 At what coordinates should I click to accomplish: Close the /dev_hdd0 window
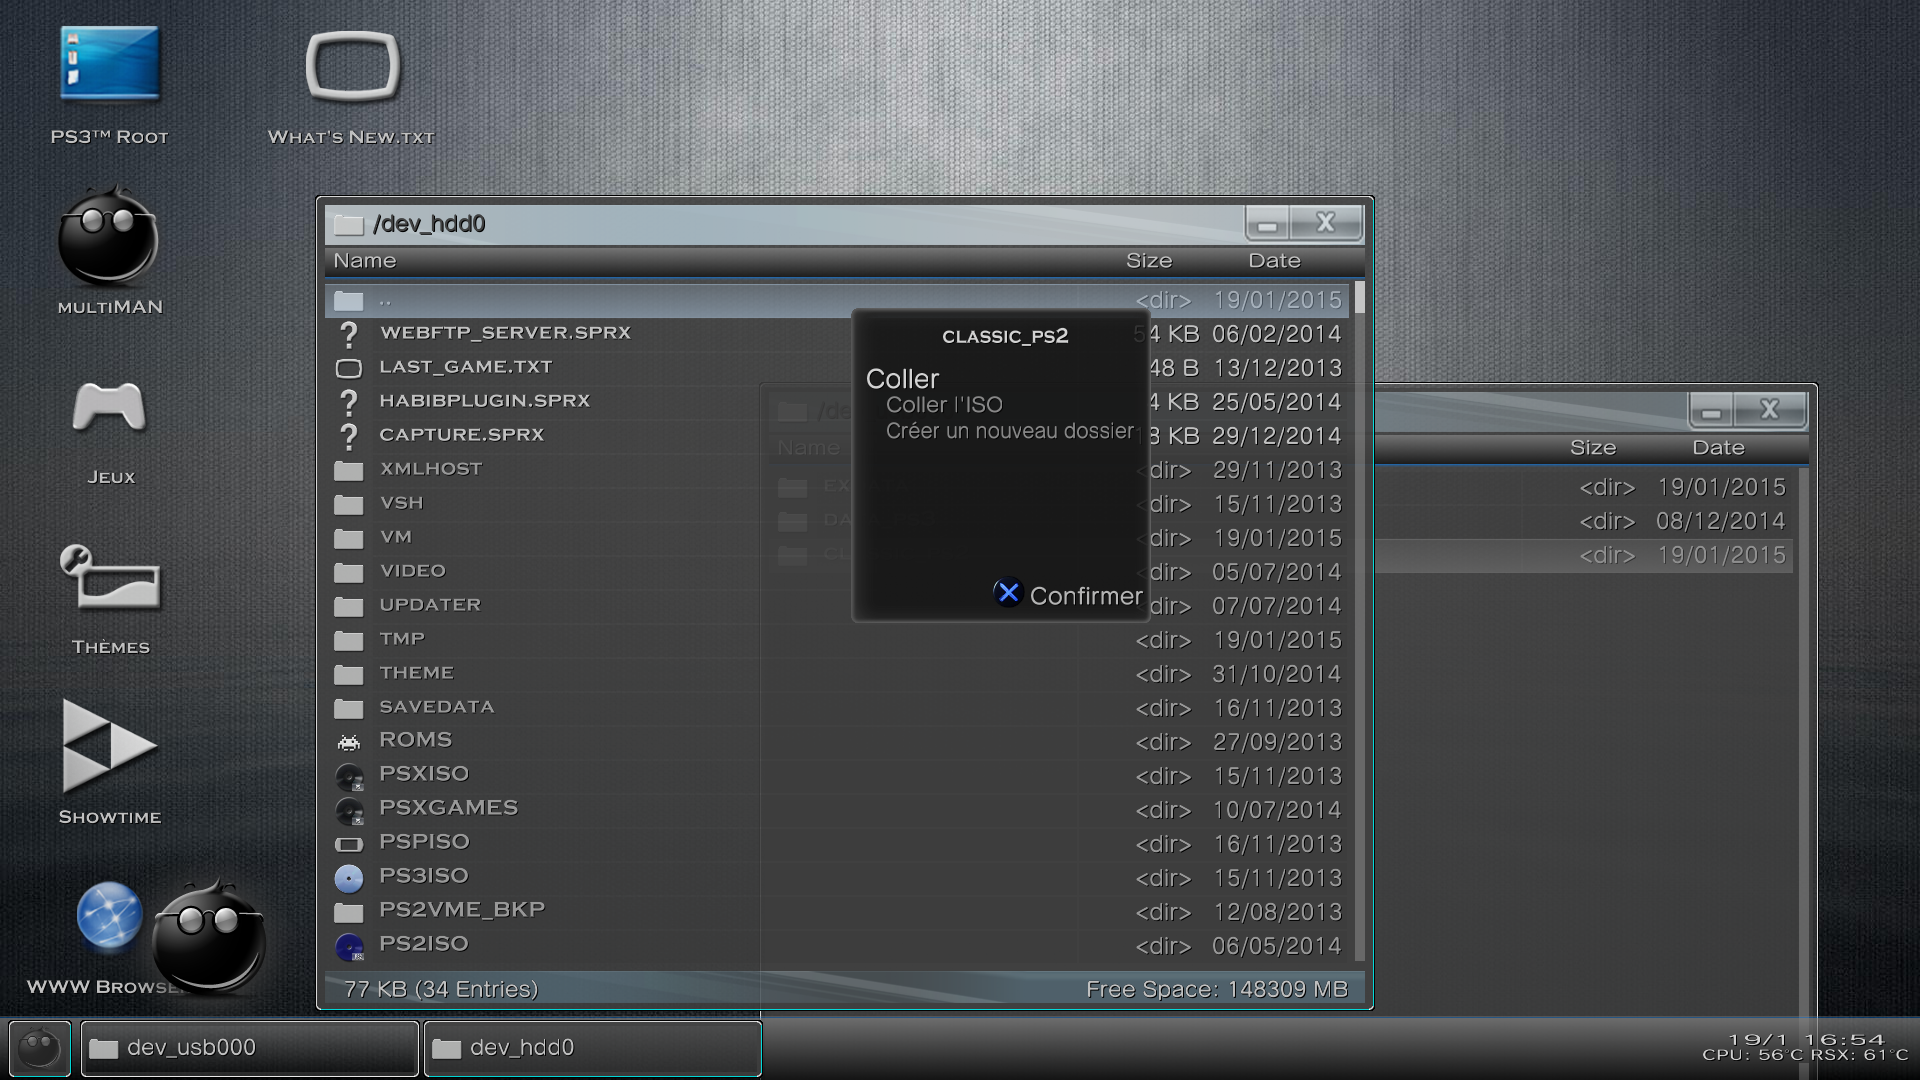tap(1326, 223)
